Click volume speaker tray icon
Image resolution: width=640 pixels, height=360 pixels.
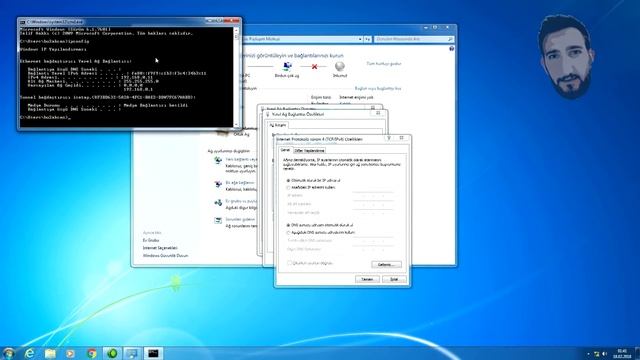[604, 354]
